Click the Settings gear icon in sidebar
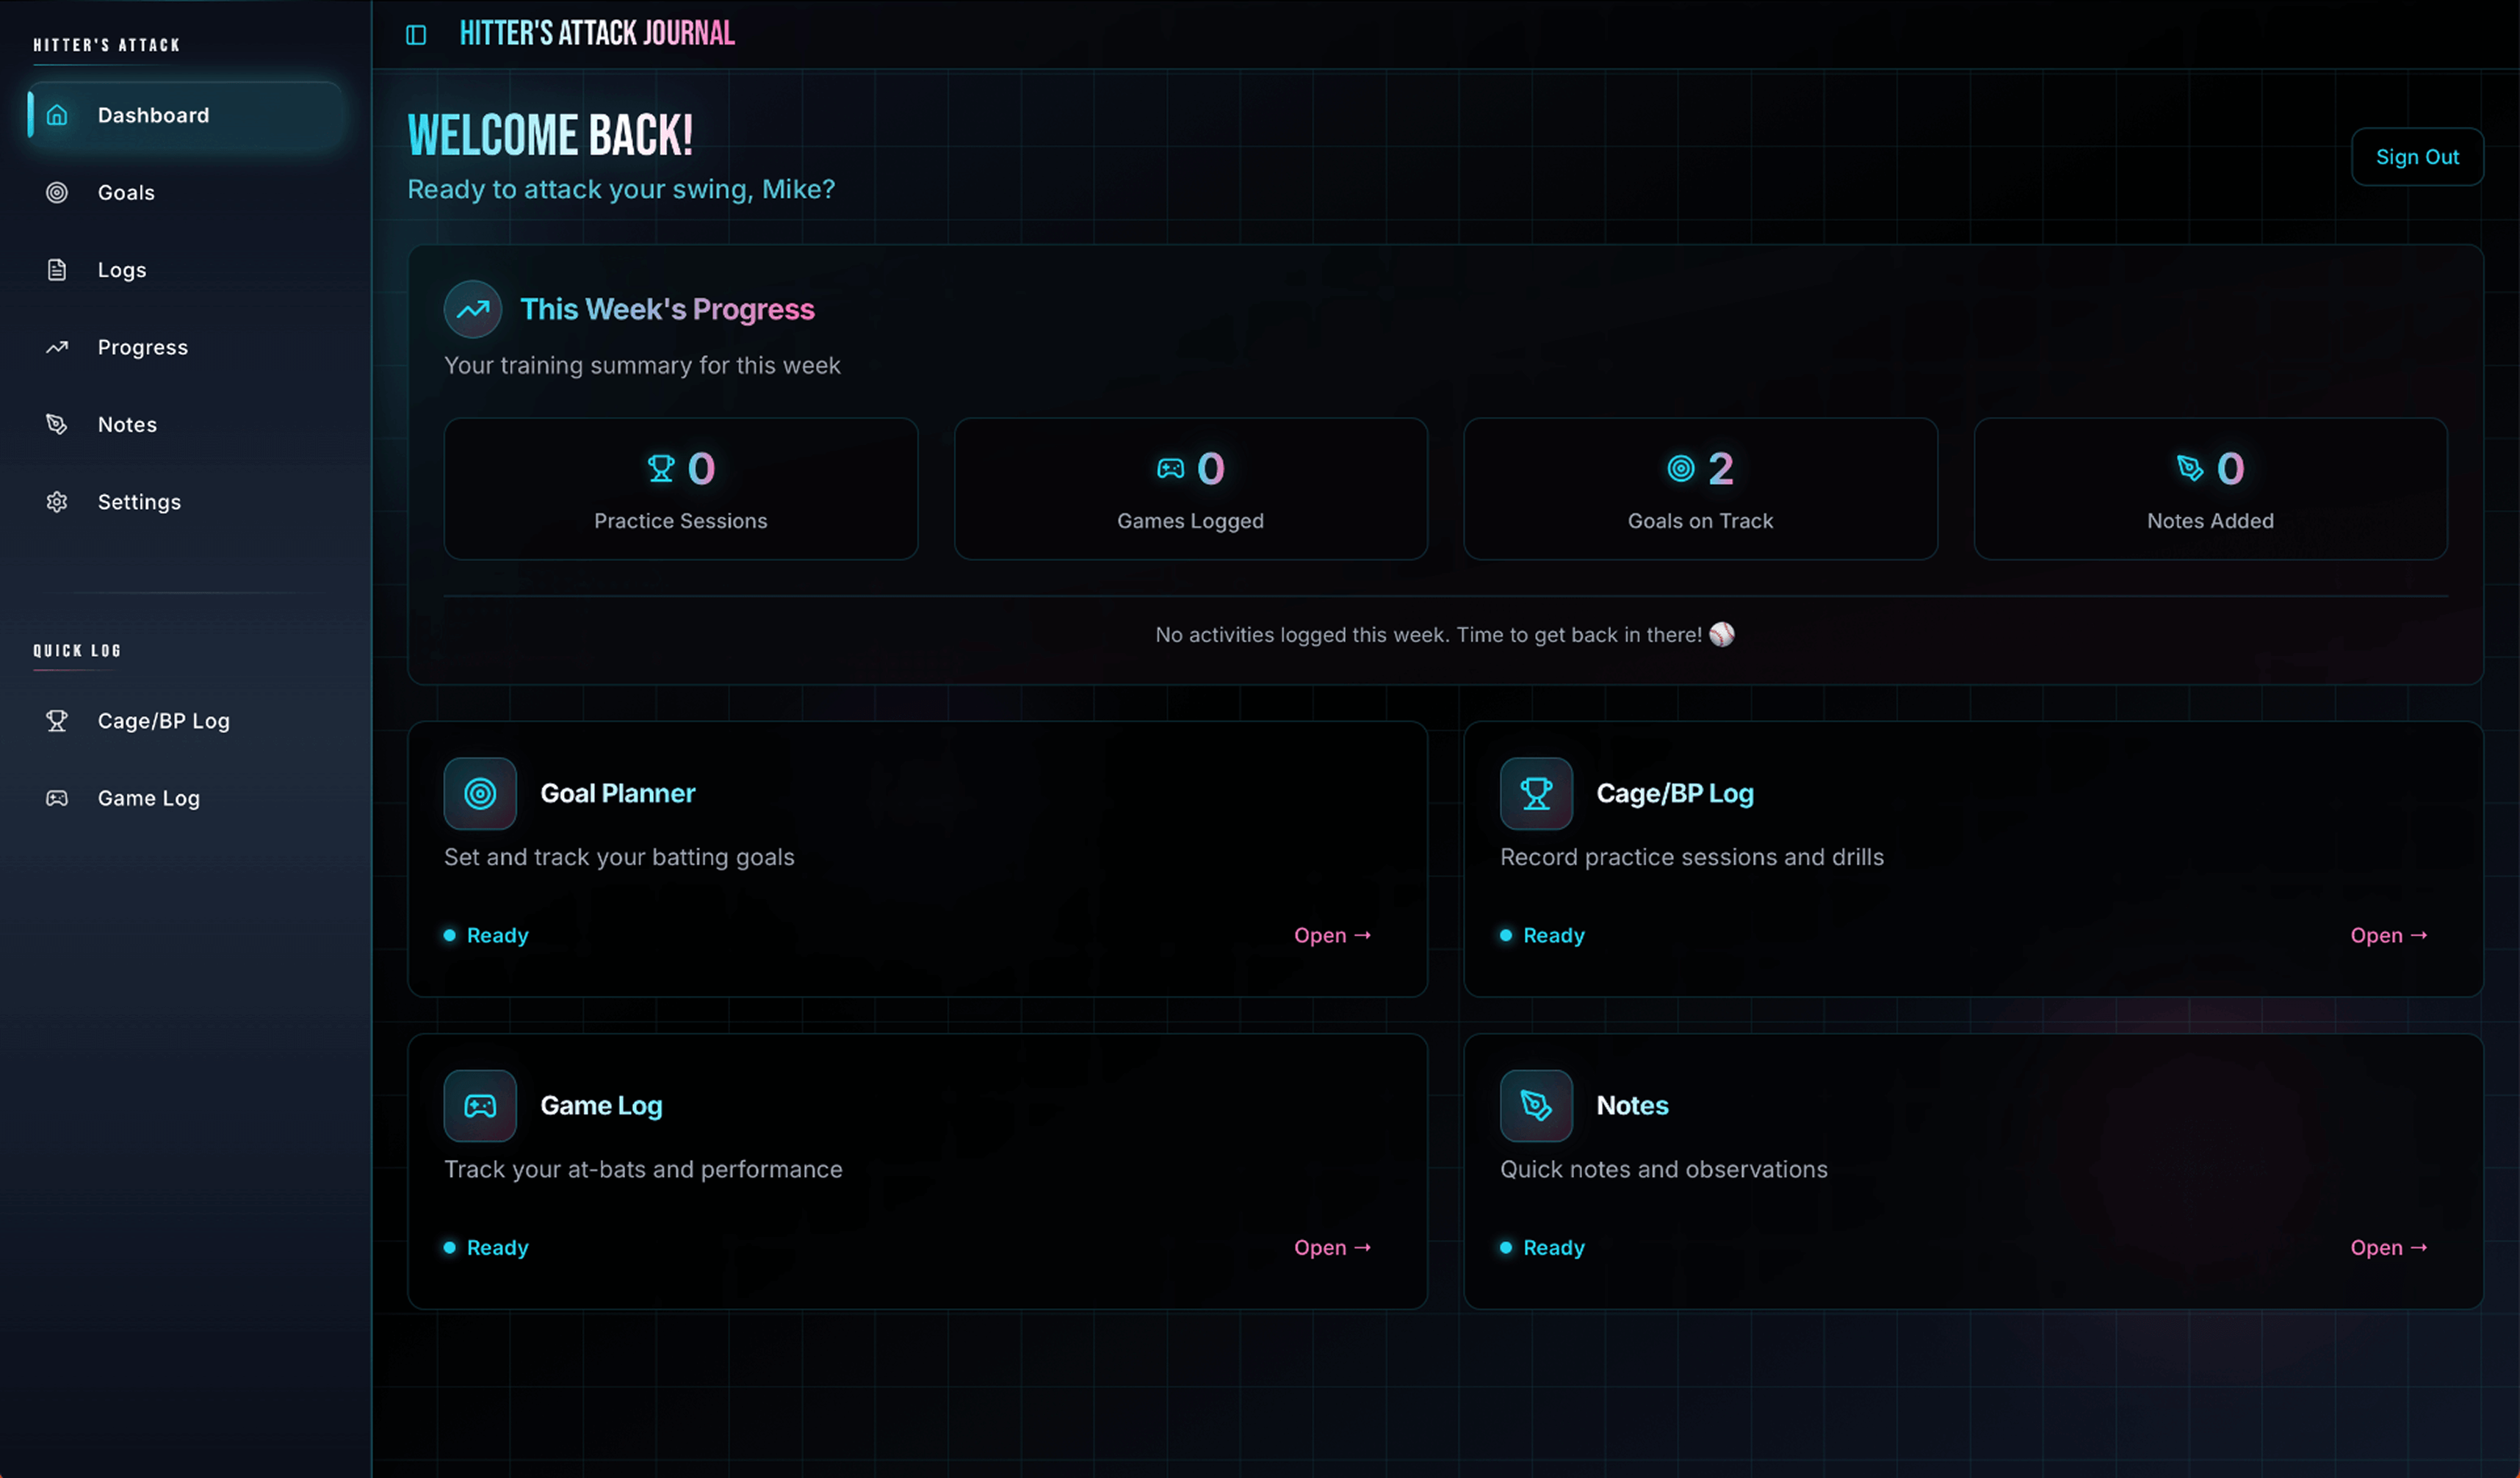This screenshot has height=1478, width=2520. 57,502
